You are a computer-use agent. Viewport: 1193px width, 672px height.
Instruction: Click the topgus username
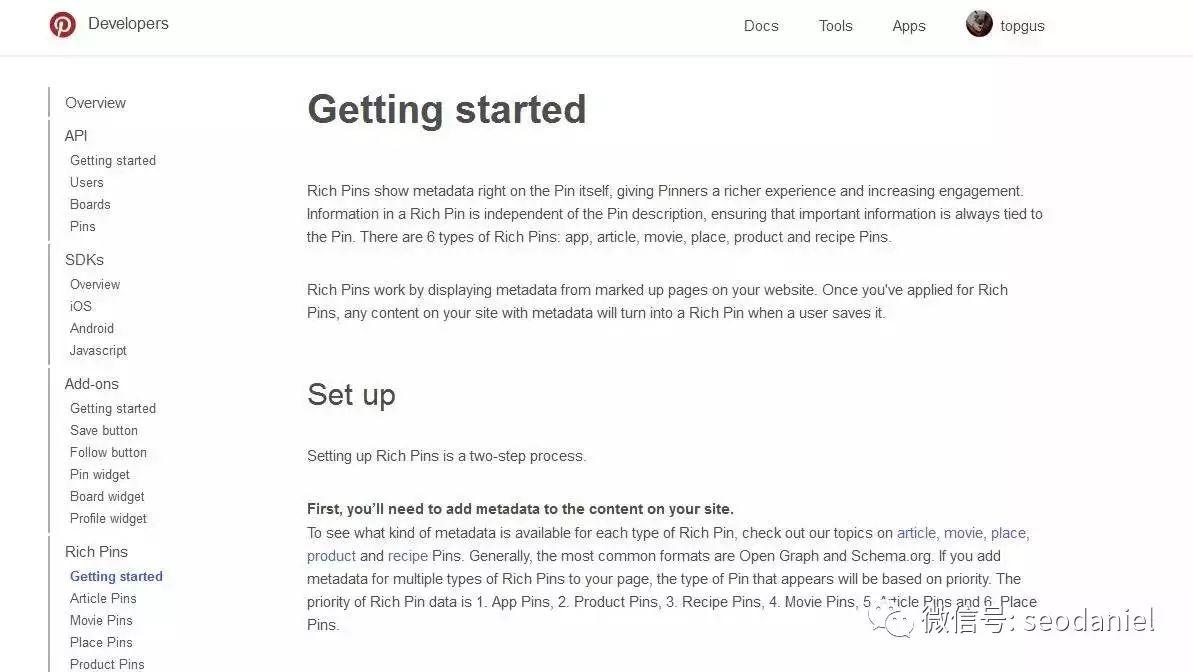click(x=1022, y=26)
